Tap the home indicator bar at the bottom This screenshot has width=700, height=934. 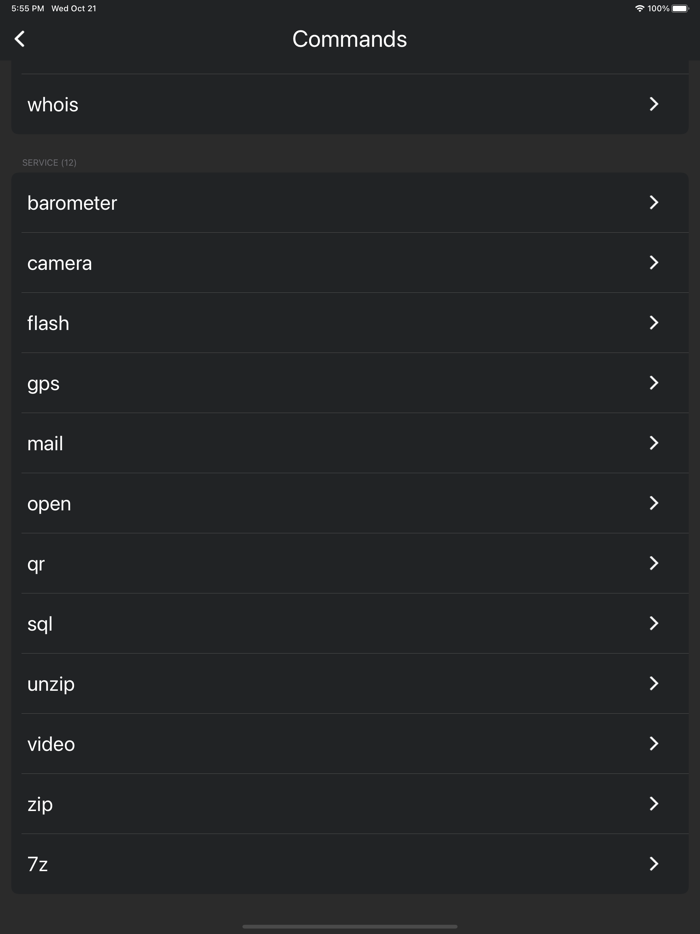click(350, 925)
